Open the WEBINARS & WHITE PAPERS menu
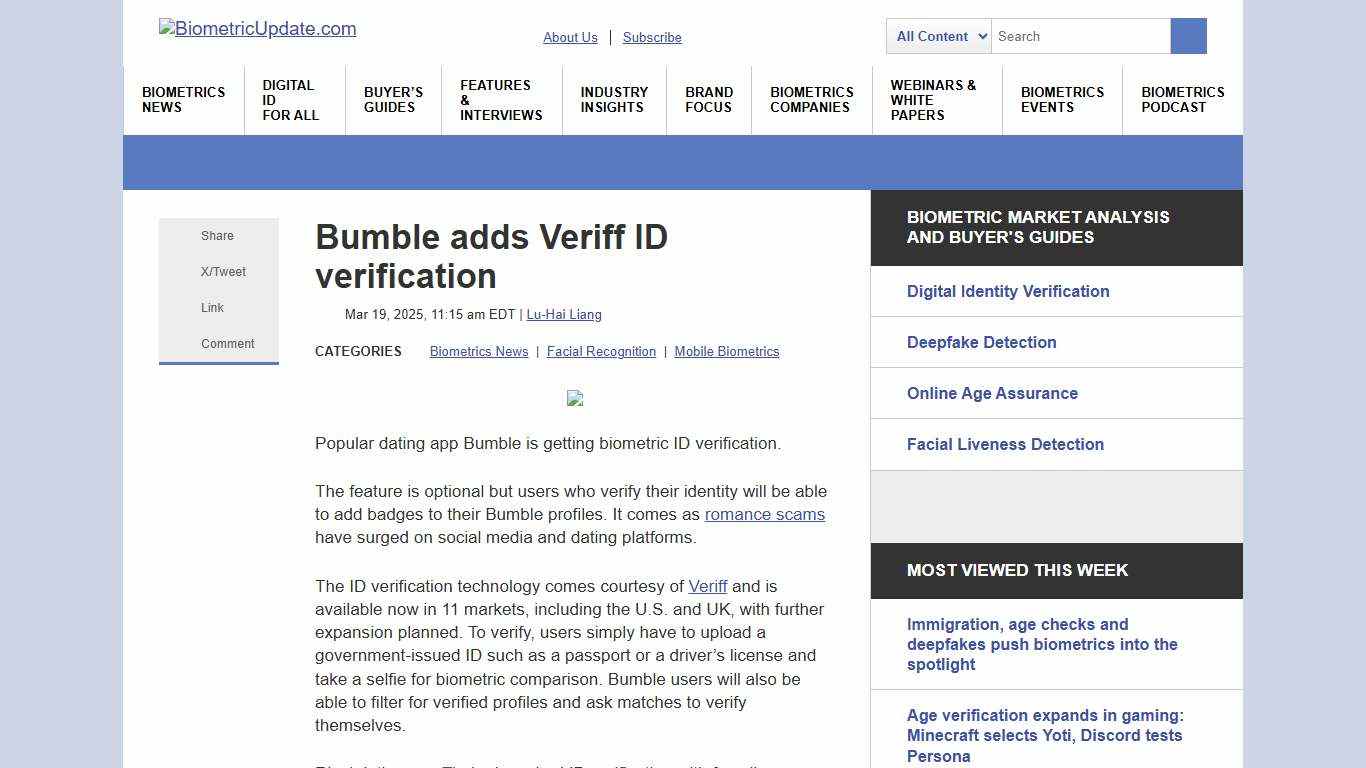1366x768 pixels. [933, 99]
